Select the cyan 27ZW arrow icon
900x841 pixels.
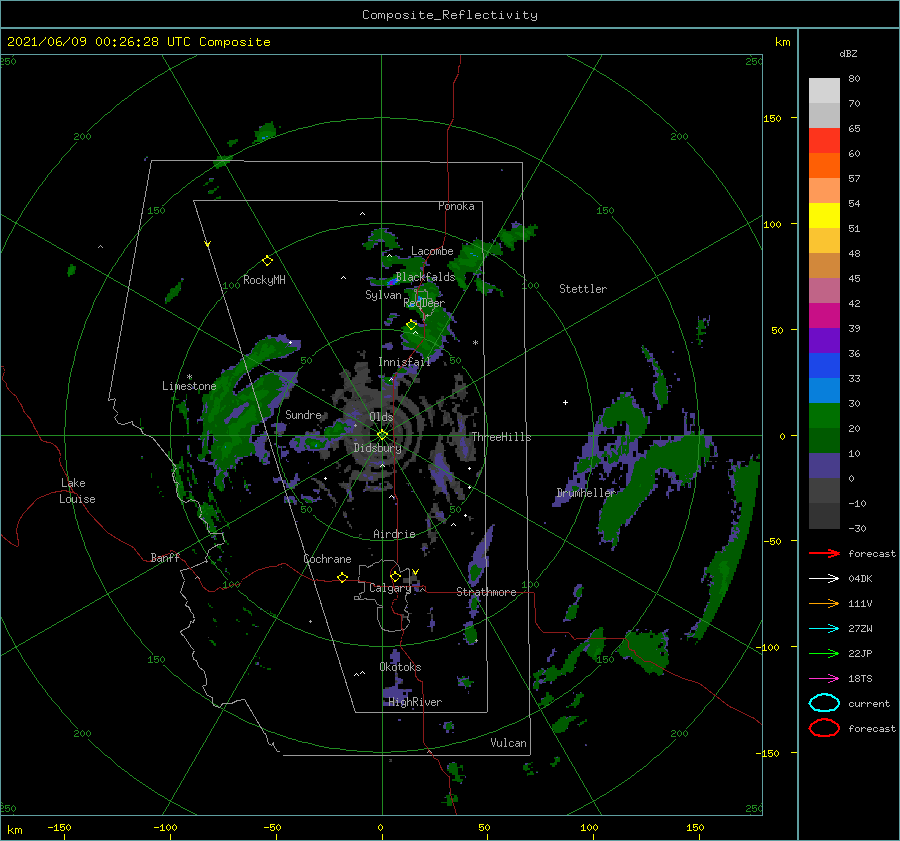(824, 629)
